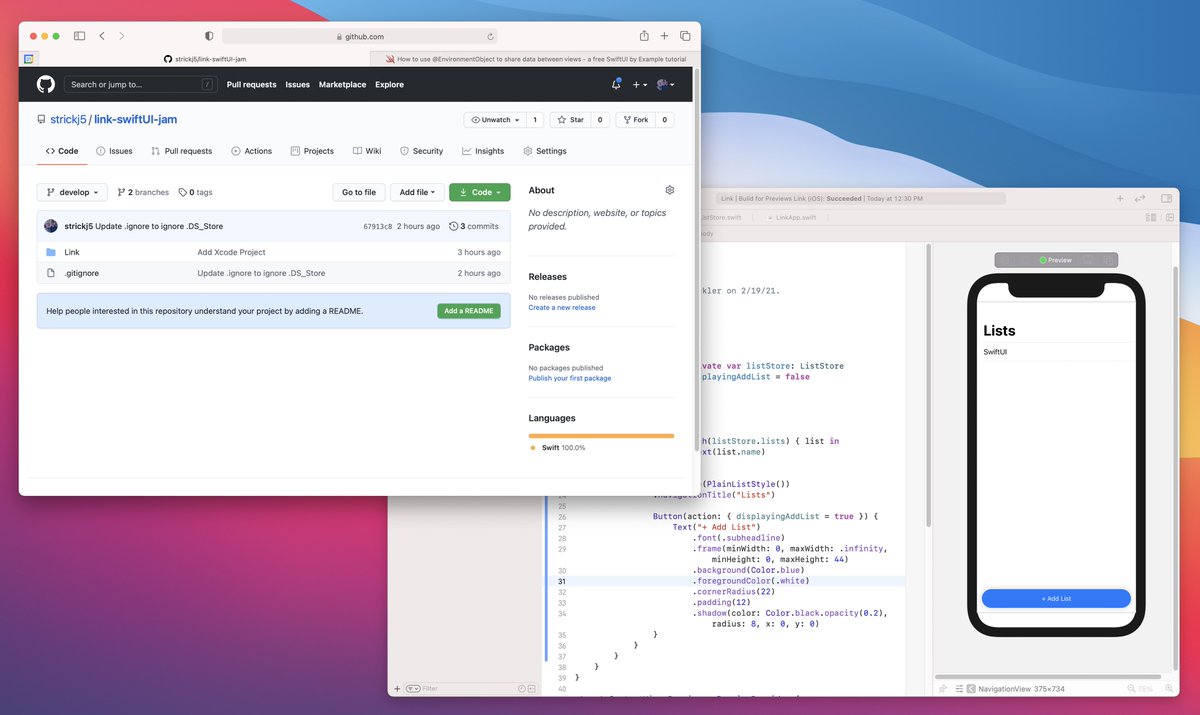Viewport: 1200px width, 715px height.
Task: Click Safari's privacy shield icon
Action: [x=209, y=36]
